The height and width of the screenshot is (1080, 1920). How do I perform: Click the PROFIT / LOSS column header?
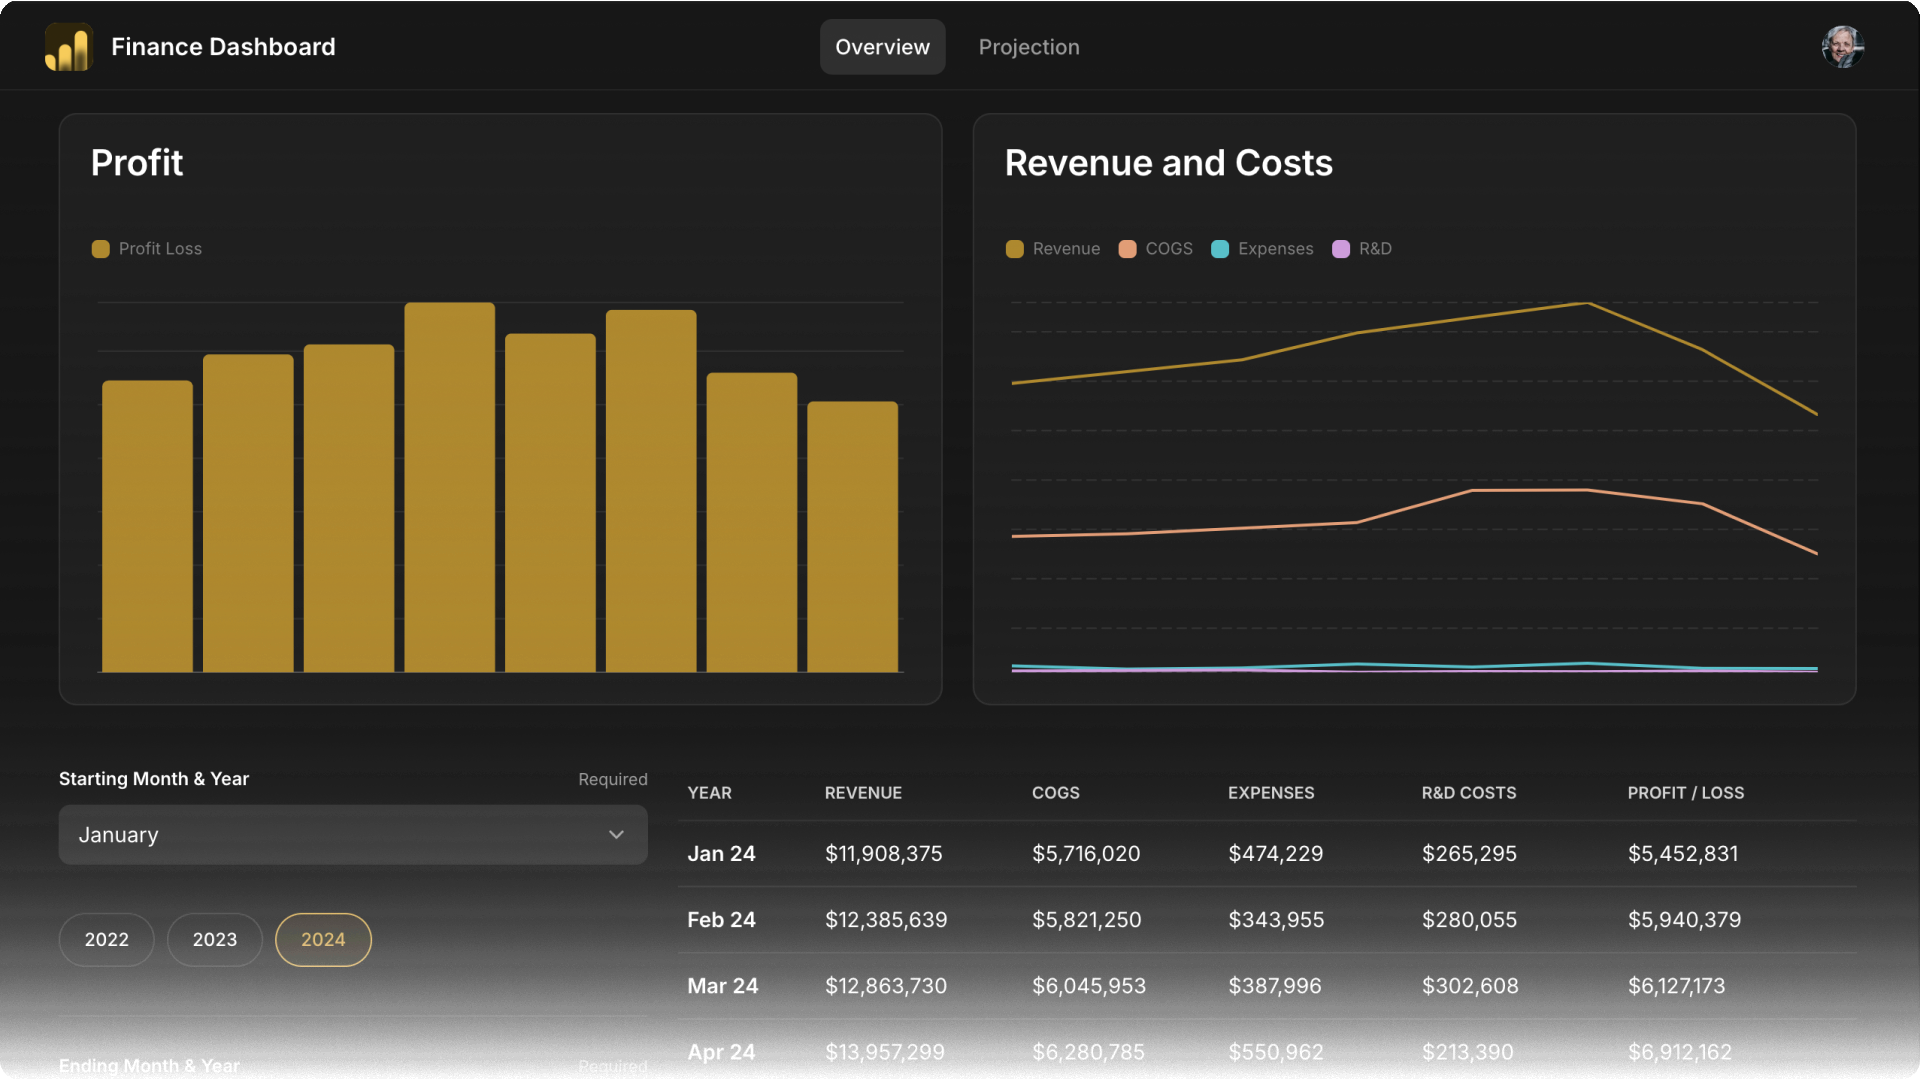click(x=1685, y=793)
